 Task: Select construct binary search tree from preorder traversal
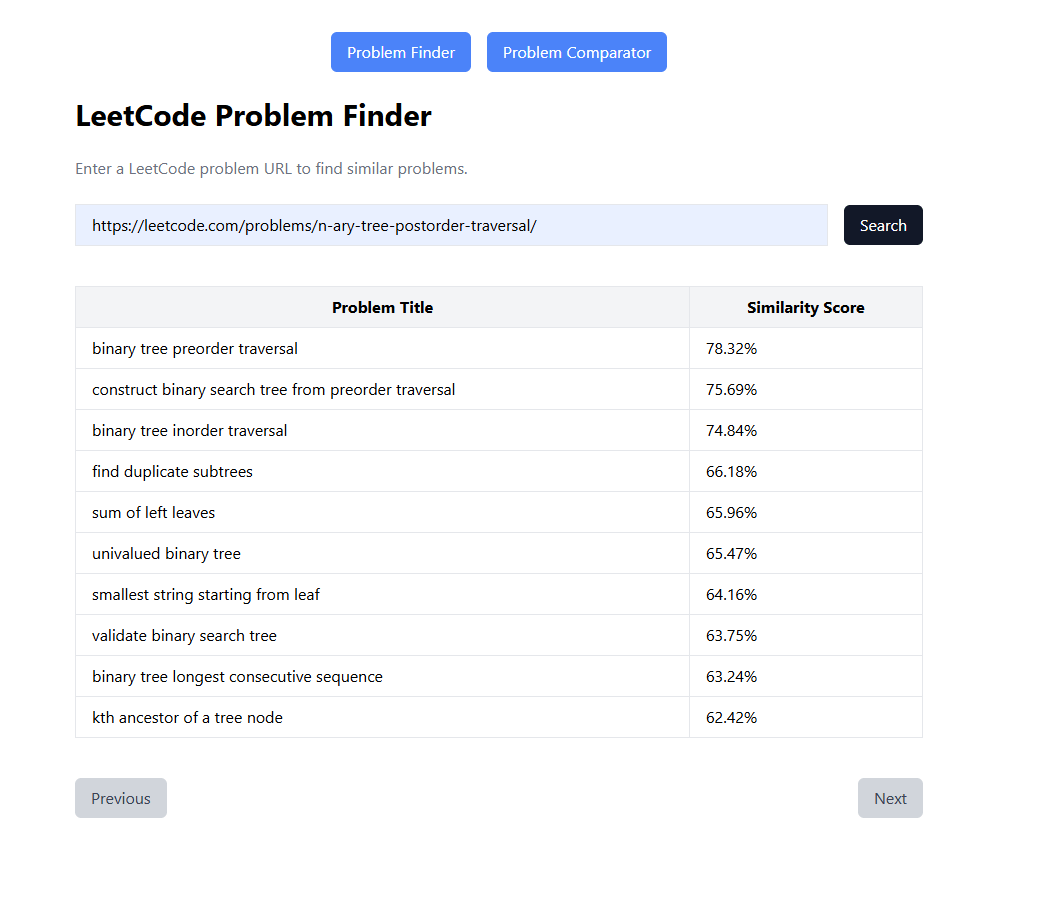click(x=499, y=389)
